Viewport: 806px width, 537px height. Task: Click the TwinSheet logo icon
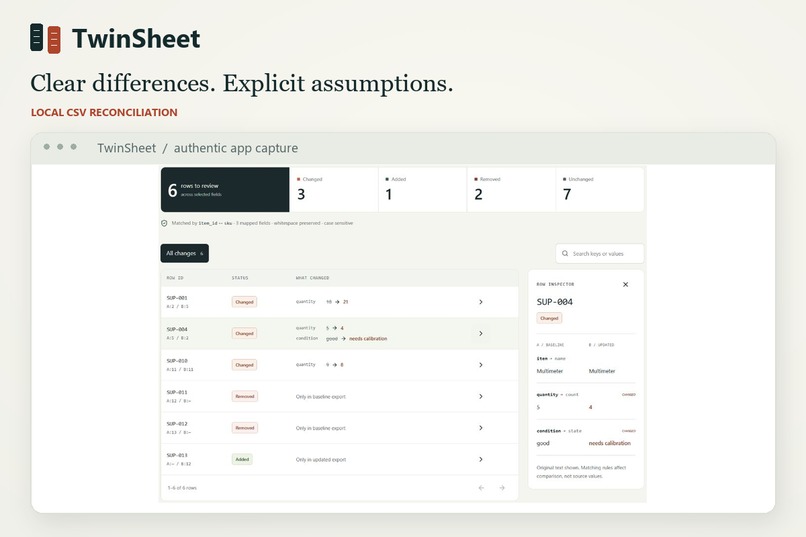pyautogui.click(x=45, y=39)
